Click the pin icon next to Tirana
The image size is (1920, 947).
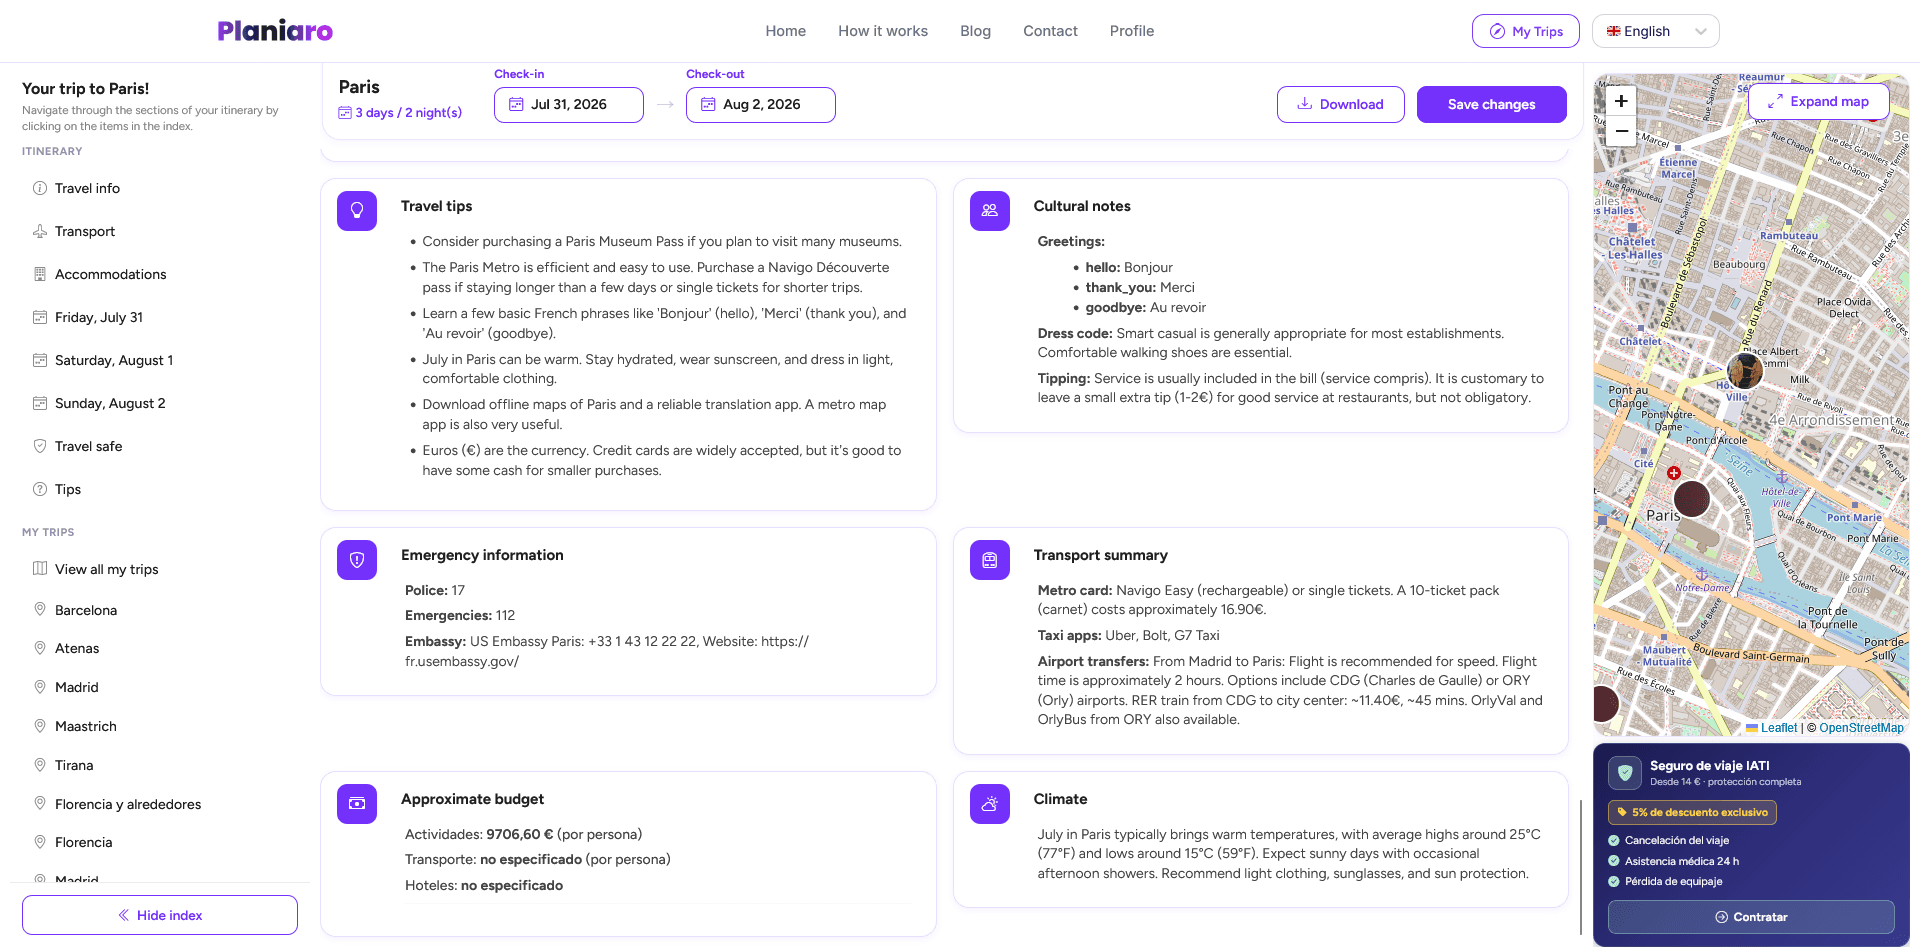(x=40, y=765)
